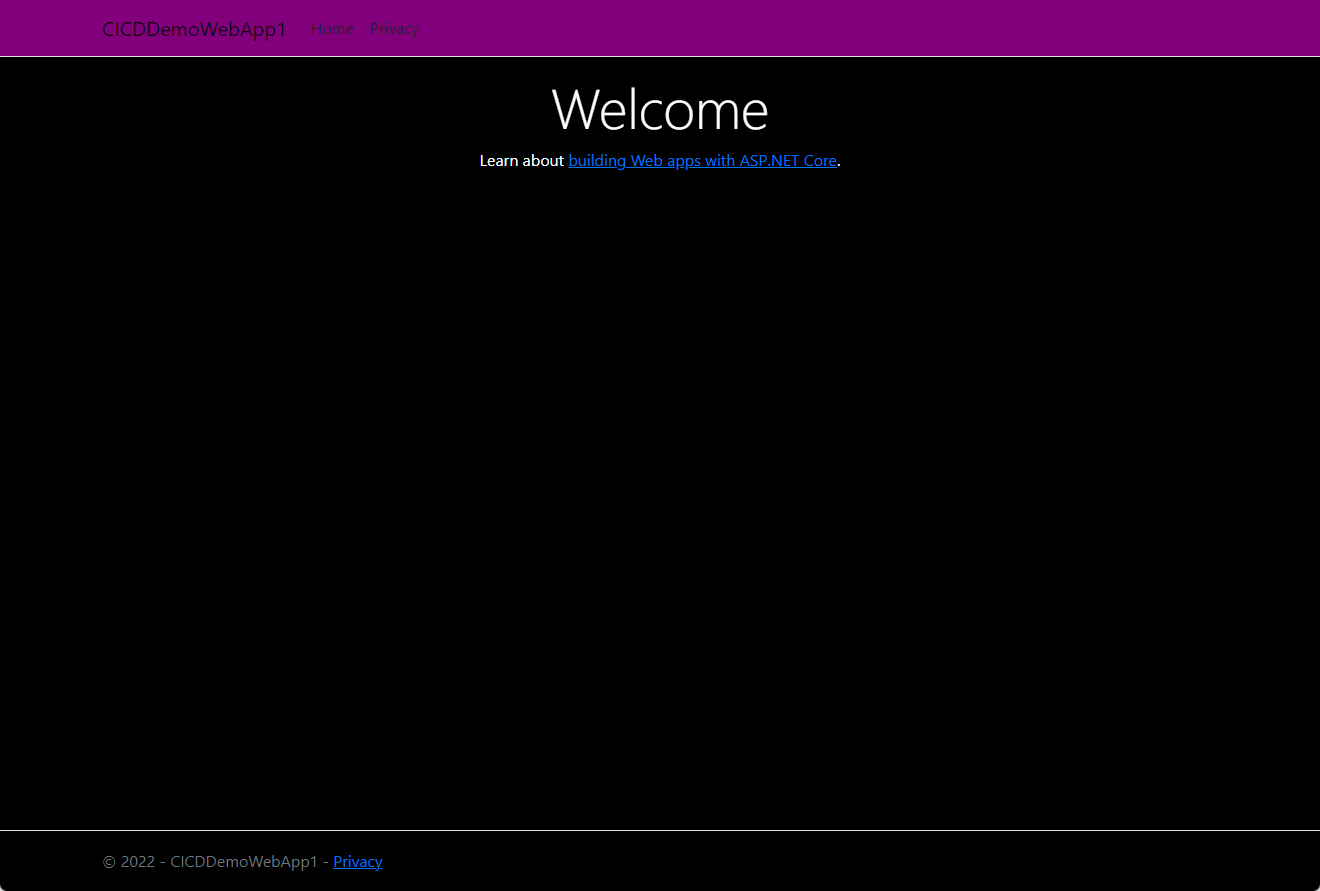1320x891 pixels.
Task: Click the word "building" in the link
Action: point(597,160)
